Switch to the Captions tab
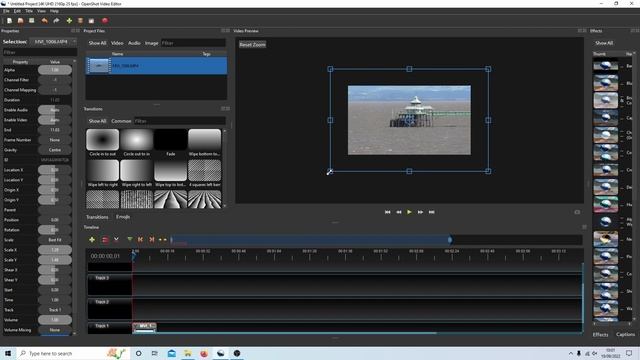Screen dimensions: 640x360 point(625,334)
